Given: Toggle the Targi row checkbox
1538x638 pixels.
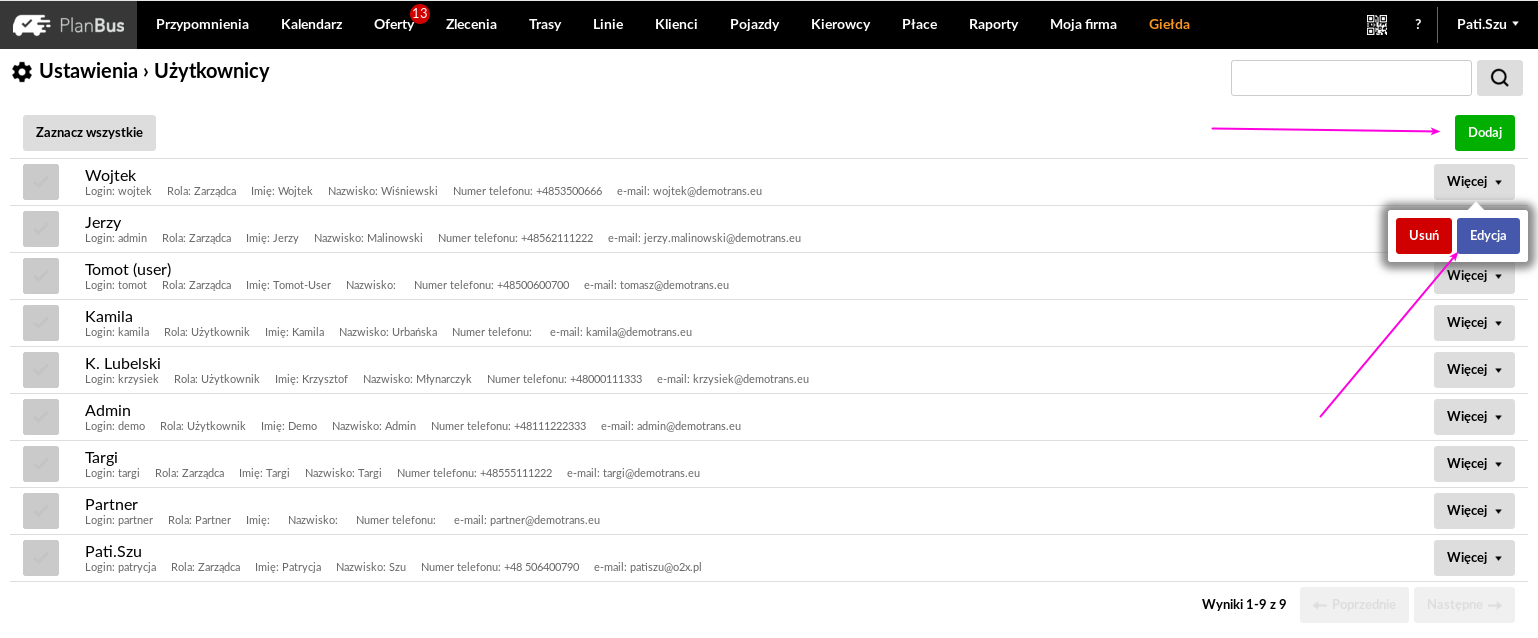Looking at the screenshot, I should point(41,464).
